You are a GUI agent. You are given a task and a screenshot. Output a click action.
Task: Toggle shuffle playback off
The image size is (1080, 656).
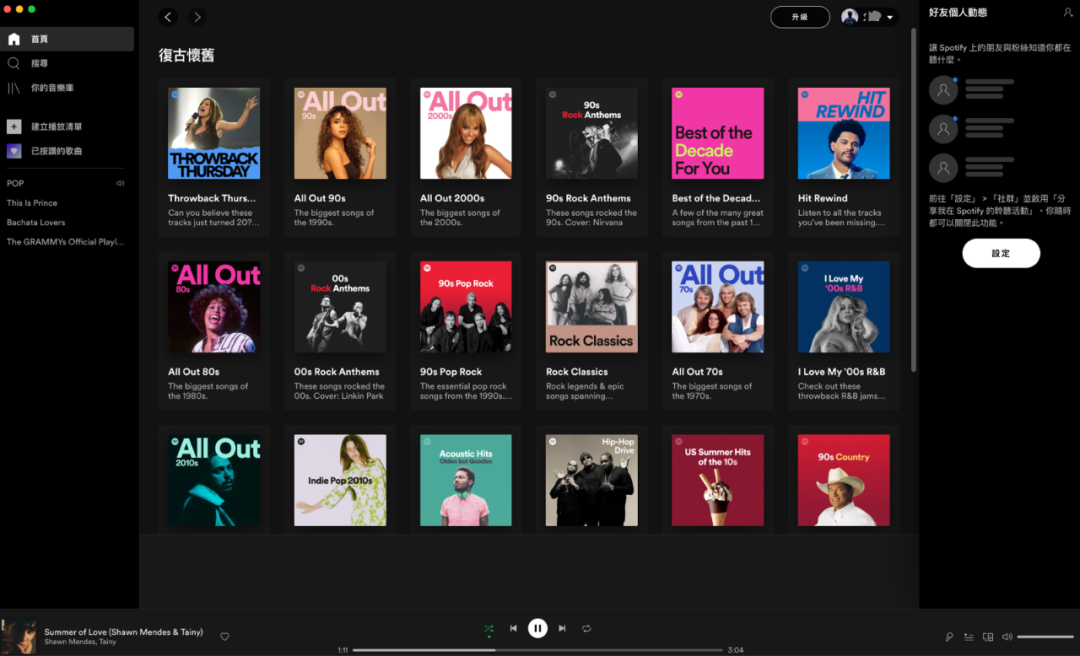489,629
